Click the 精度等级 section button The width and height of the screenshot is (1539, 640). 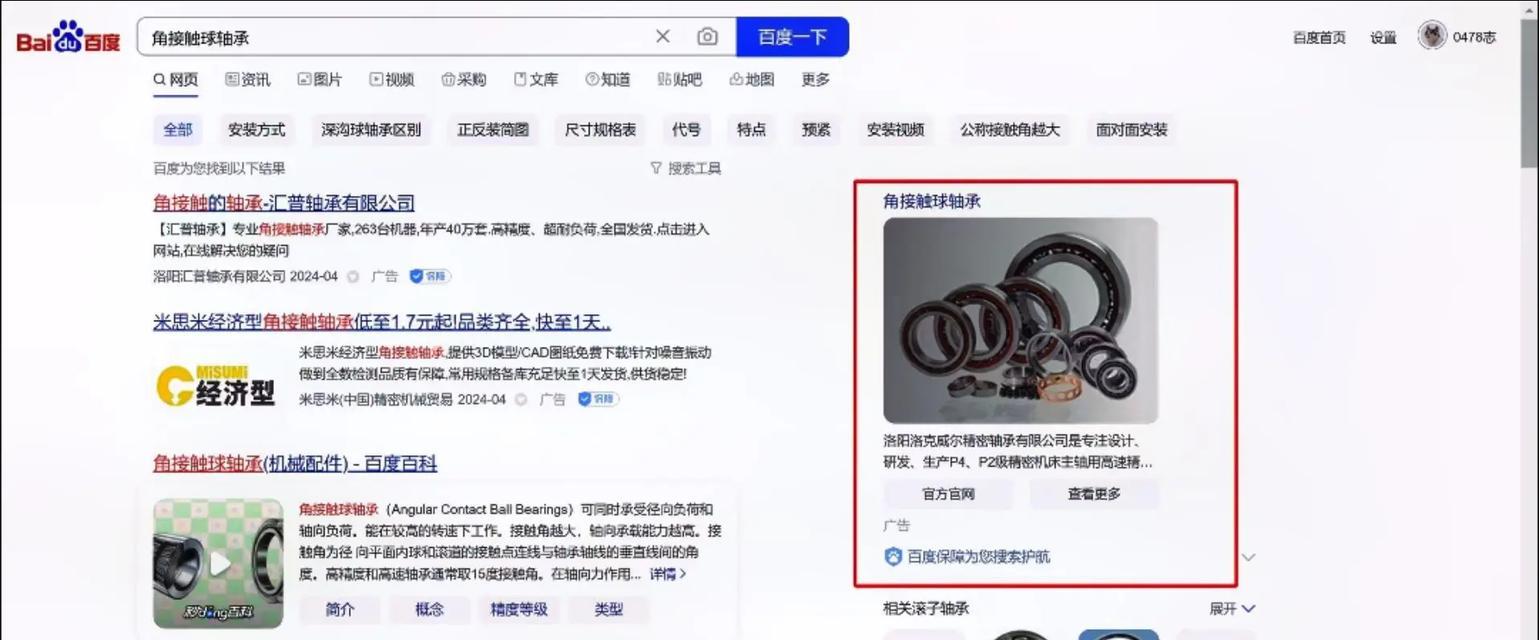[x=519, y=609]
